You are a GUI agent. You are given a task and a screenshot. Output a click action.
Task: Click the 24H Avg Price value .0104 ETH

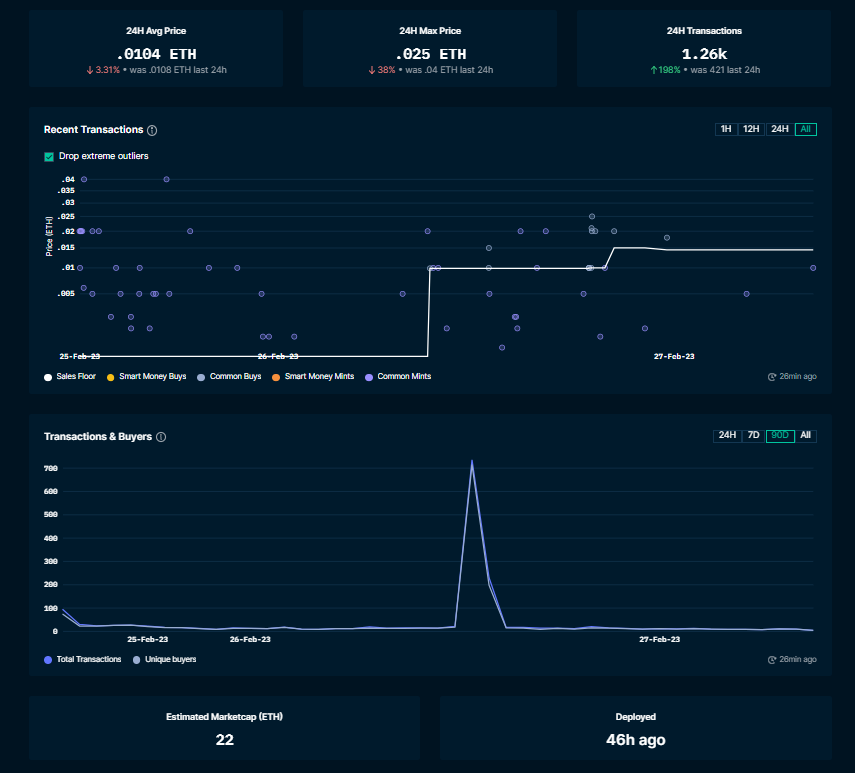pos(156,54)
